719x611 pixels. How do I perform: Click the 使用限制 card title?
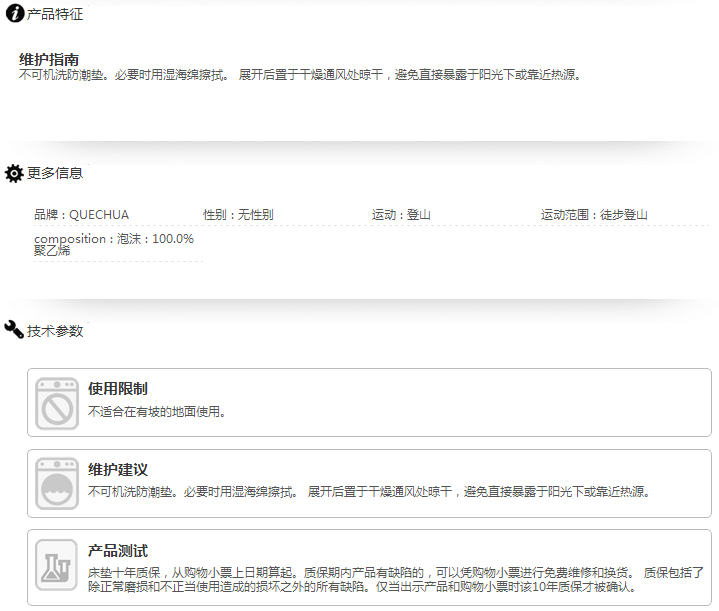(118, 389)
